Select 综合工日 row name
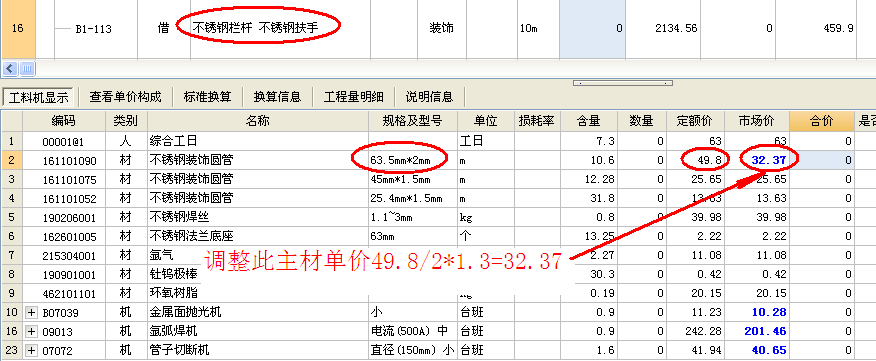This screenshot has height=361, width=876. [x=173, y=141]
